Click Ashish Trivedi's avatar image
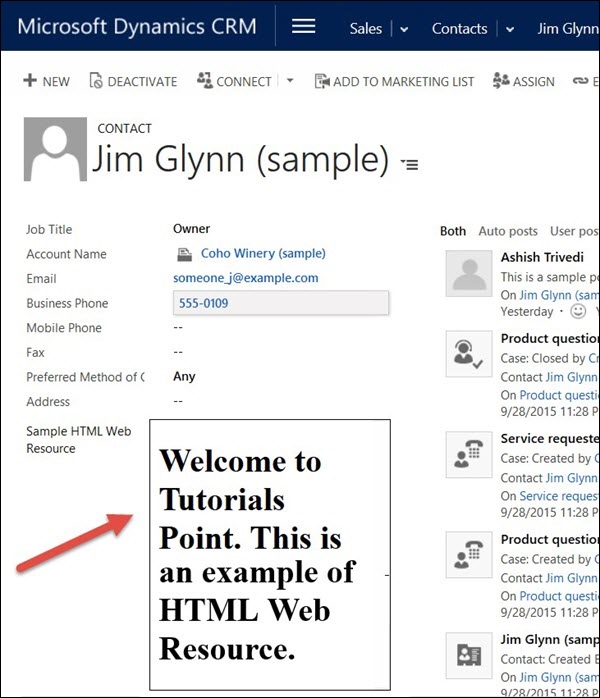This screenshot has height=698, width=600. [469, 273]
